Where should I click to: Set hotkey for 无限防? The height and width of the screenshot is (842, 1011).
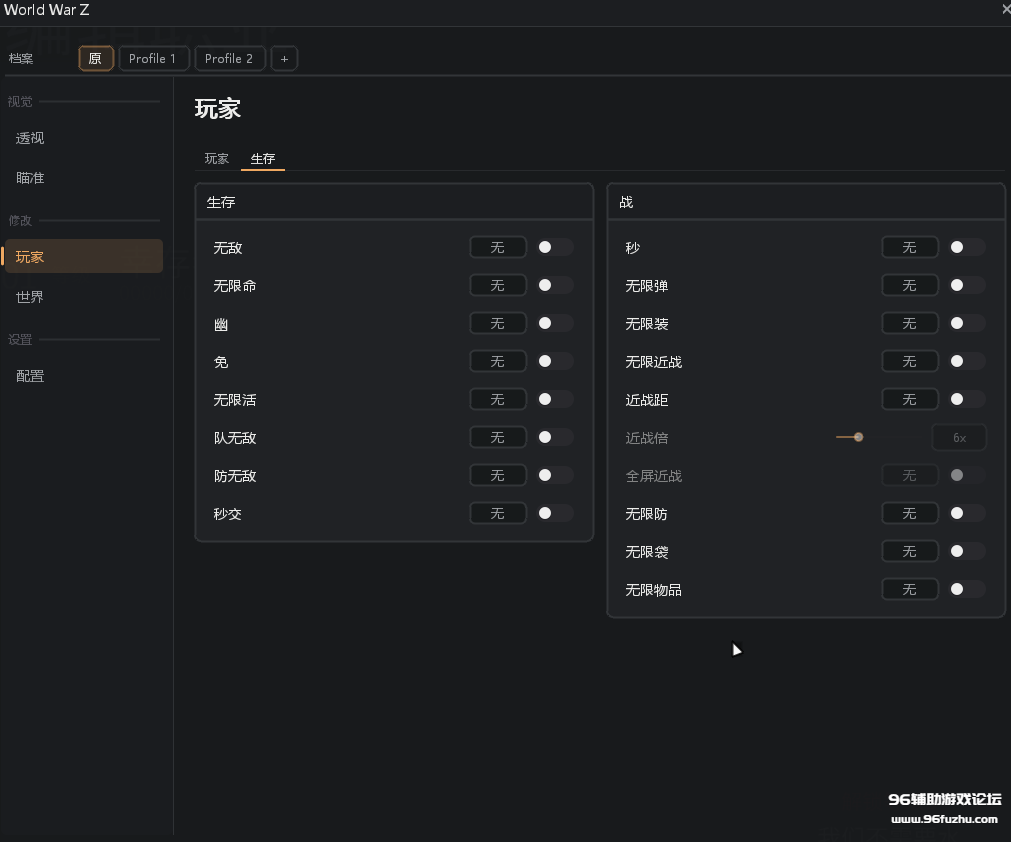click(x=910, y=513)
